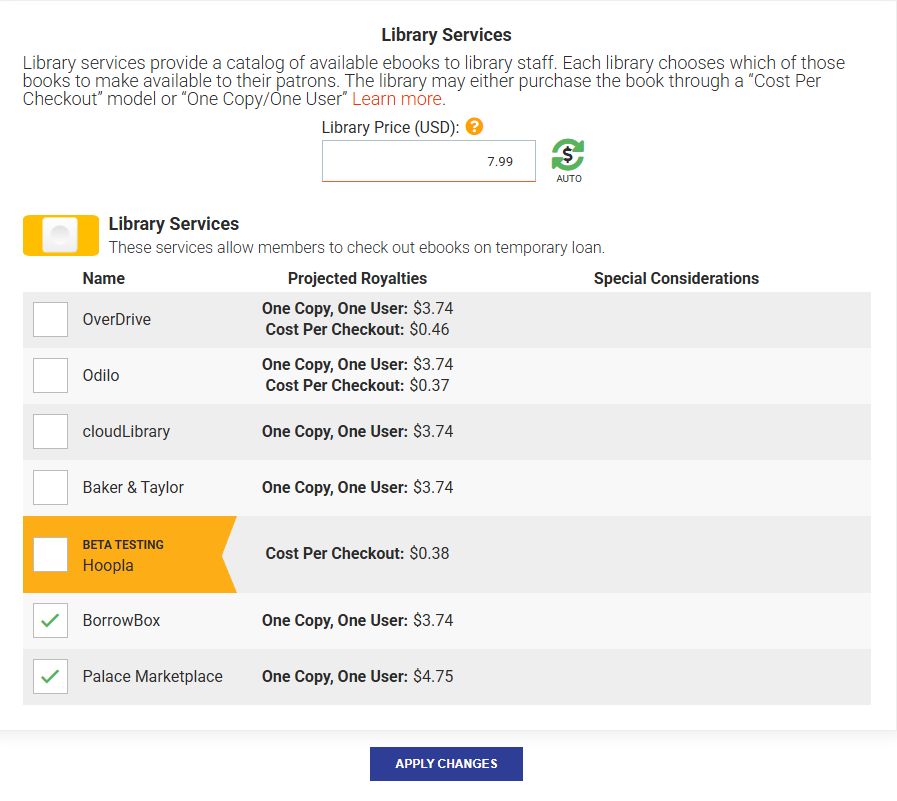Click OverDrive's Cost Per Checkout $0.46
This screenshot has height=801, width=897.
[x=357, y=330]
